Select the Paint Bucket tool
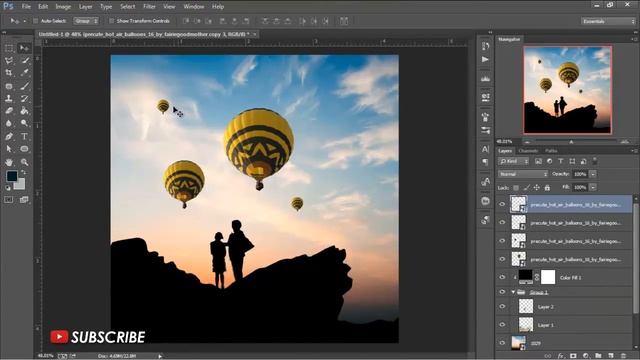 coord(24,111)
